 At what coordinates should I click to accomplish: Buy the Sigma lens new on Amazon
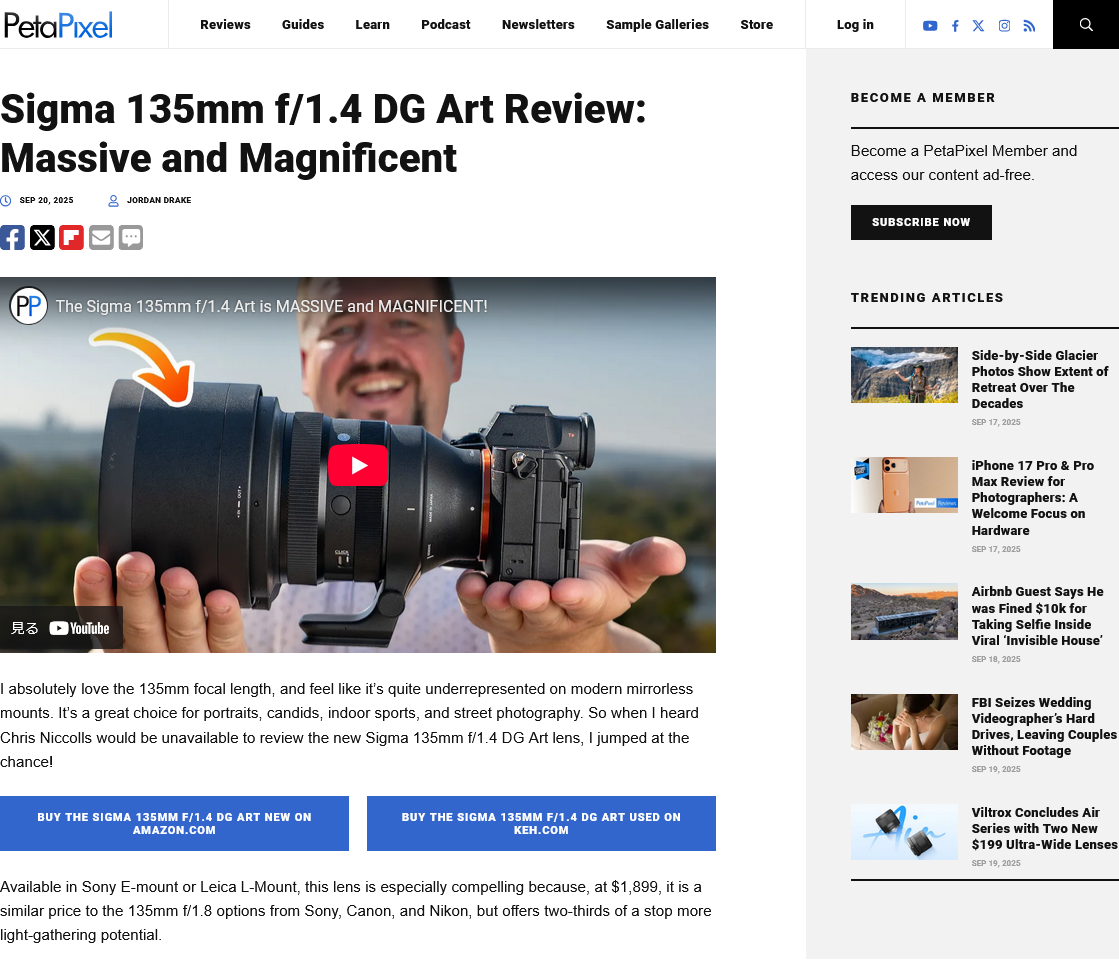174,823
